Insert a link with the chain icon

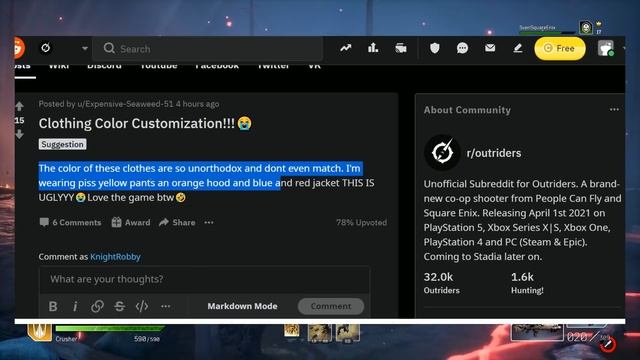pos(97,306)
